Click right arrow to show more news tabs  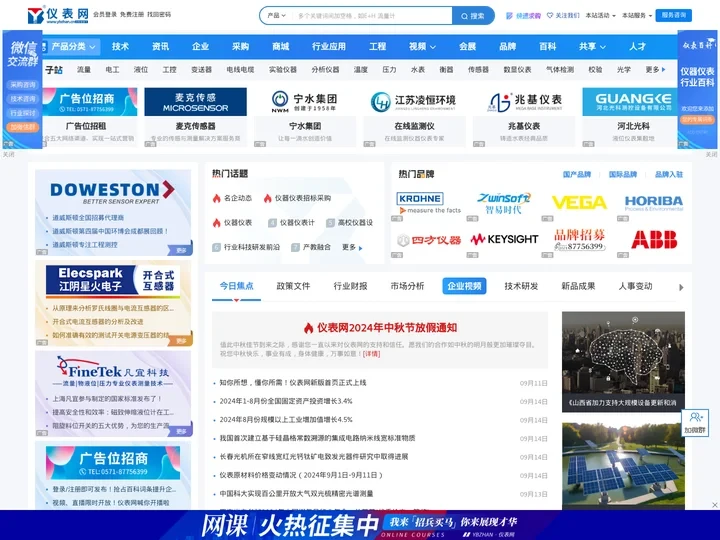click(x=681, y=287)
